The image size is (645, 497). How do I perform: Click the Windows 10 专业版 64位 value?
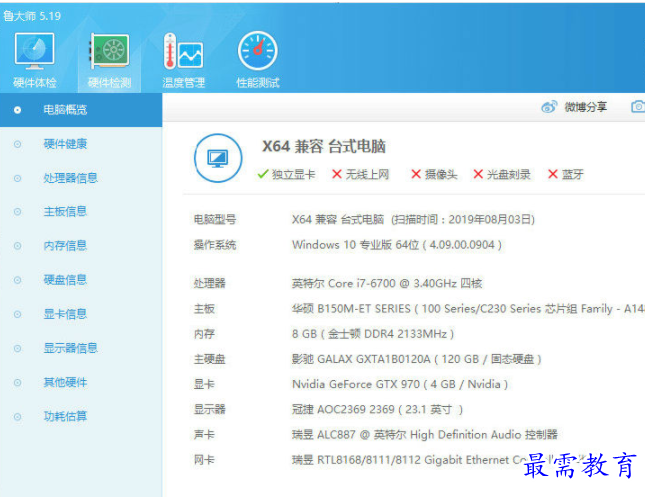(x=397, y=245)
